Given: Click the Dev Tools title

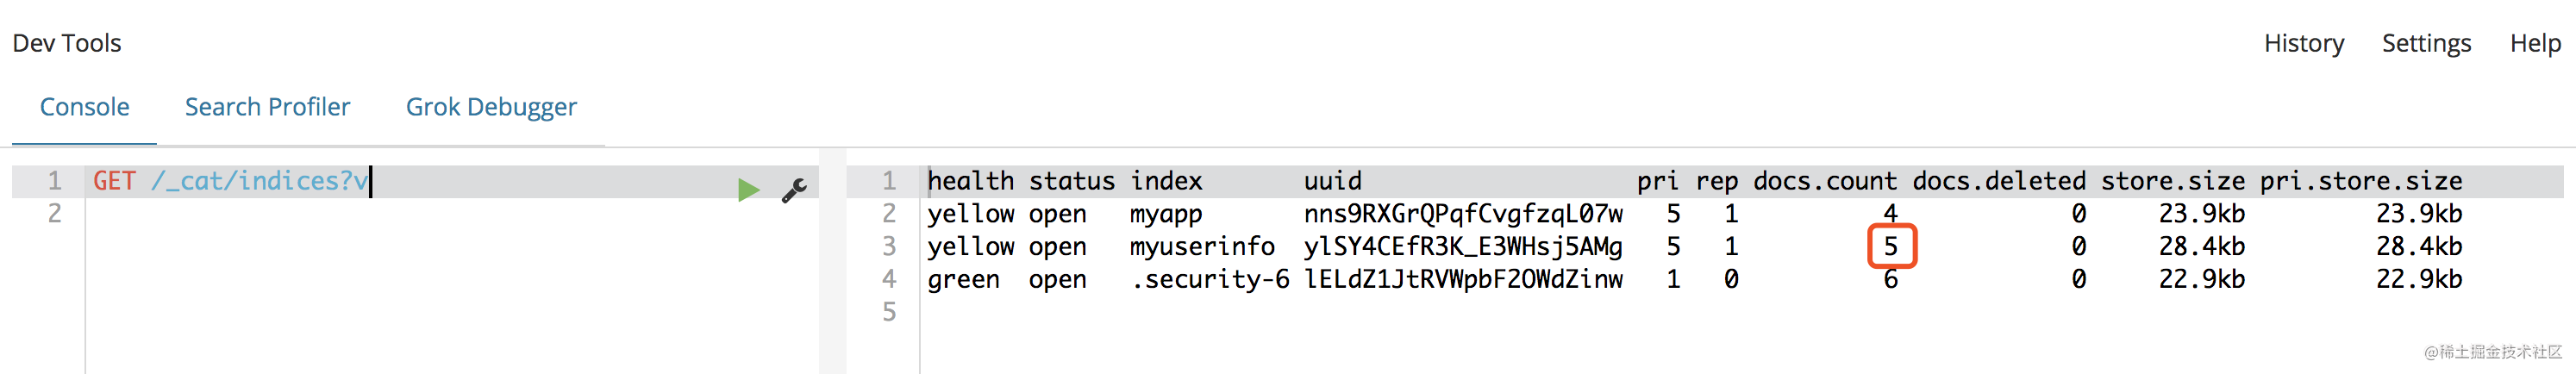Looking at the screenshot, I should pos(67,43).
